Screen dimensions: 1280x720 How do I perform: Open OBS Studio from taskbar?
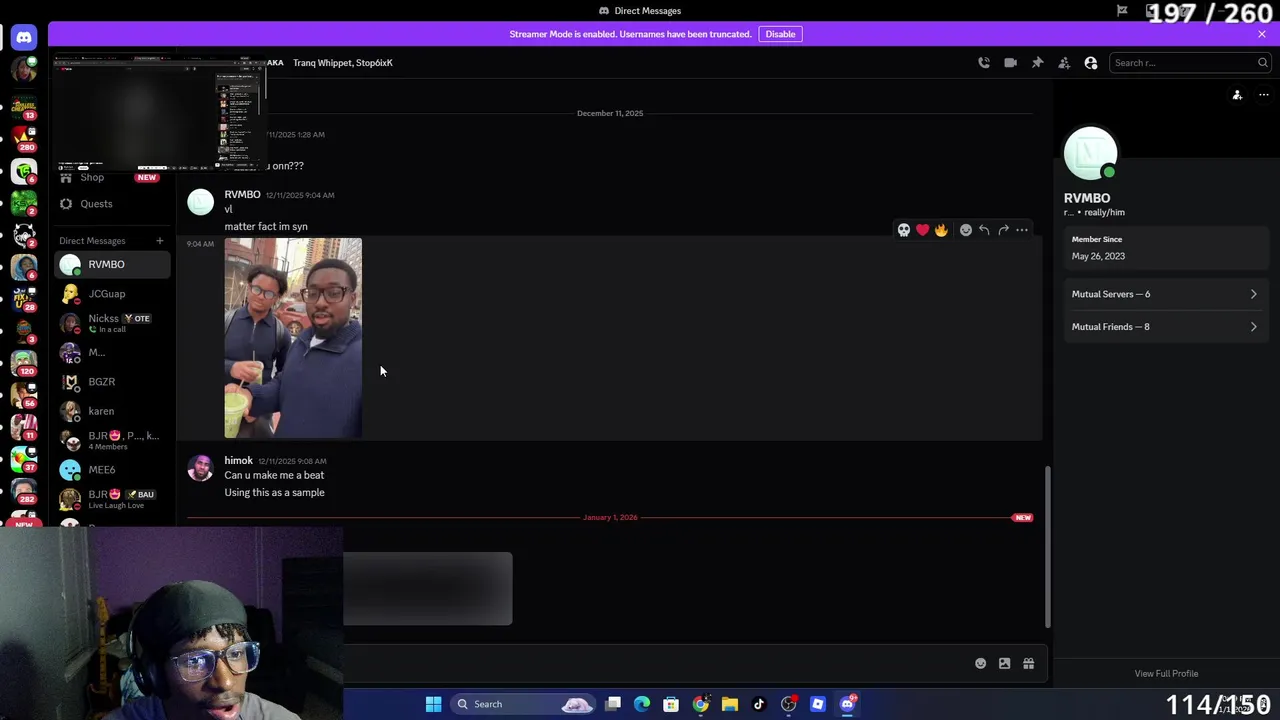pos(789,704)
